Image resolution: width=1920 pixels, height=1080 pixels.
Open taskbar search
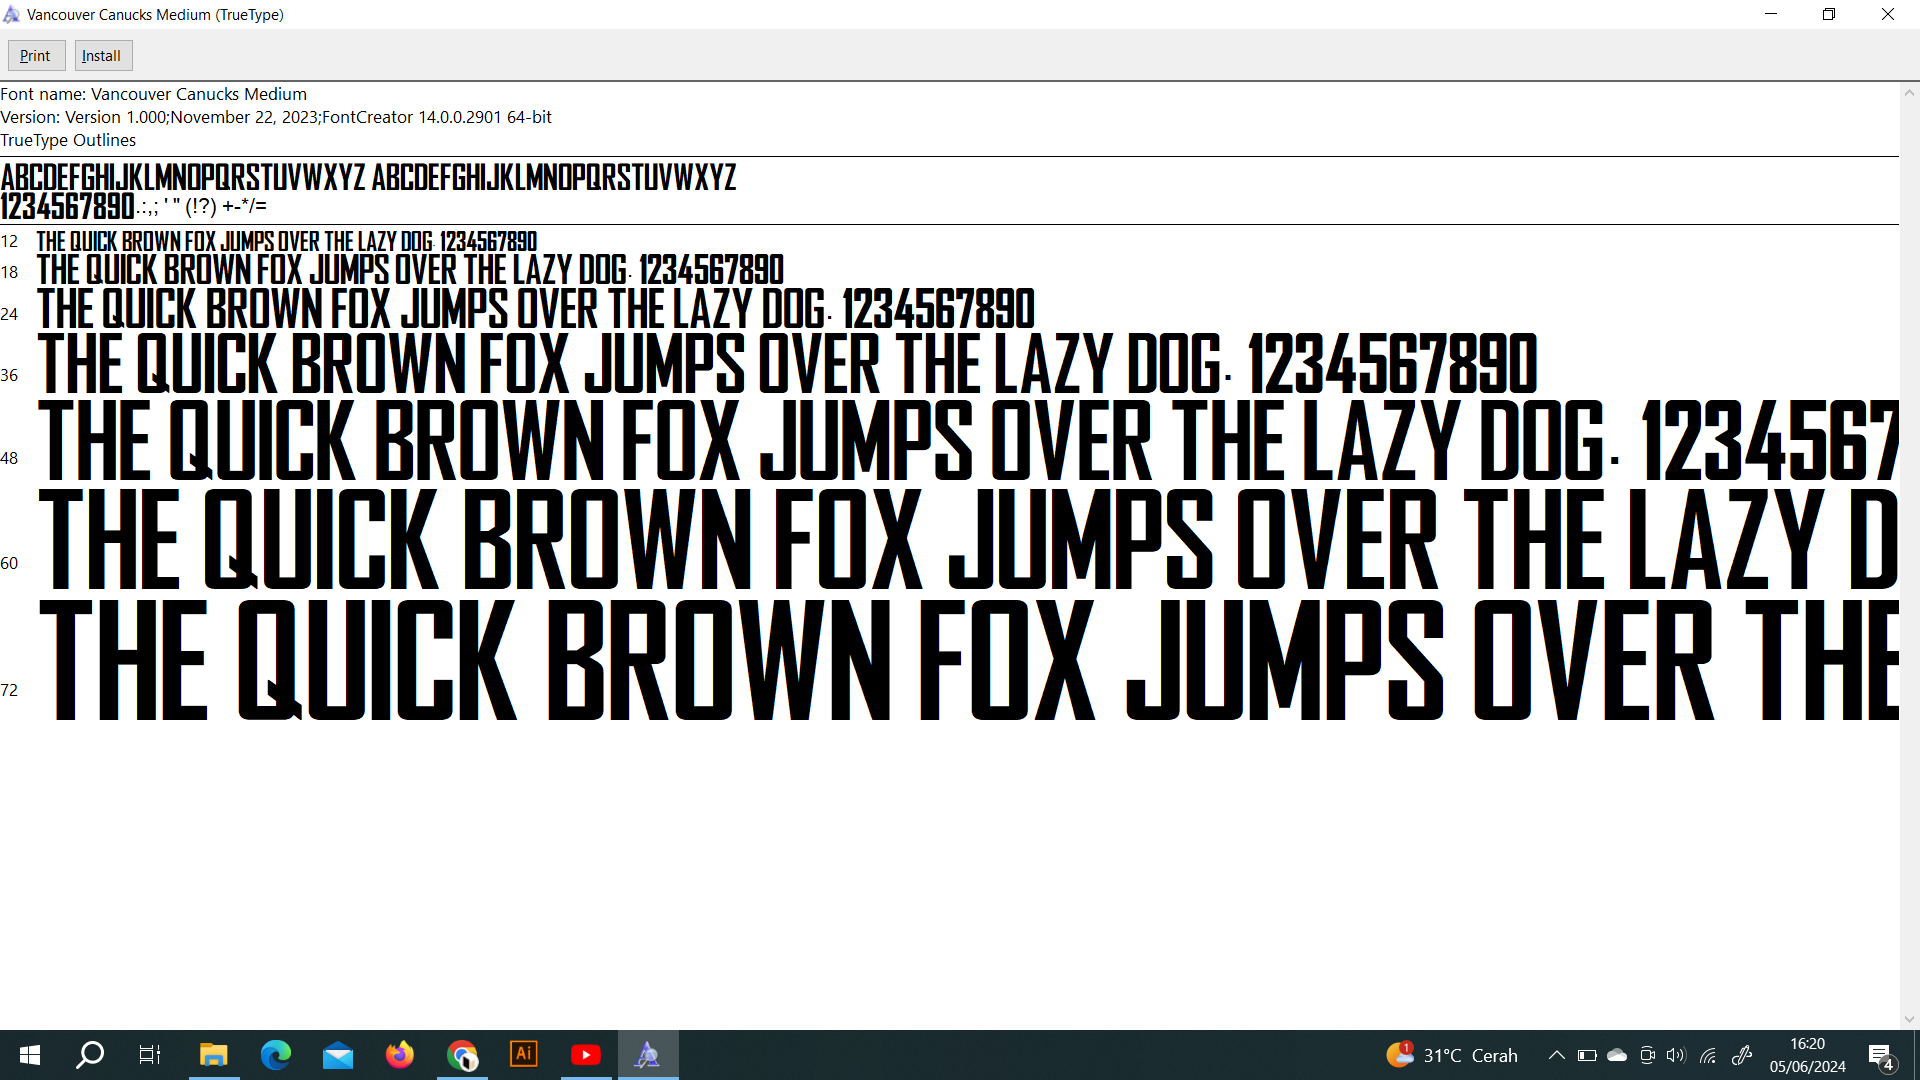point(90,1055)
